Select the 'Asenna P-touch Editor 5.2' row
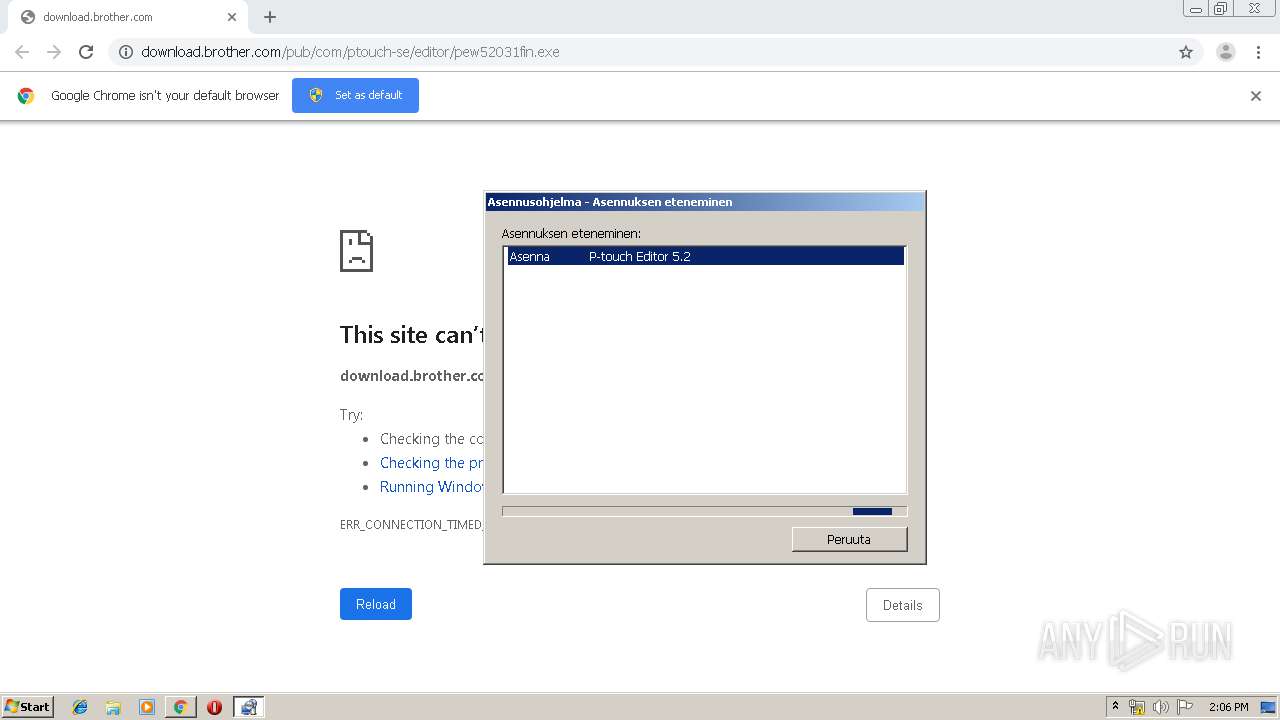The image size is (1280, 720). pyautogui.click(x=705, y=257)
